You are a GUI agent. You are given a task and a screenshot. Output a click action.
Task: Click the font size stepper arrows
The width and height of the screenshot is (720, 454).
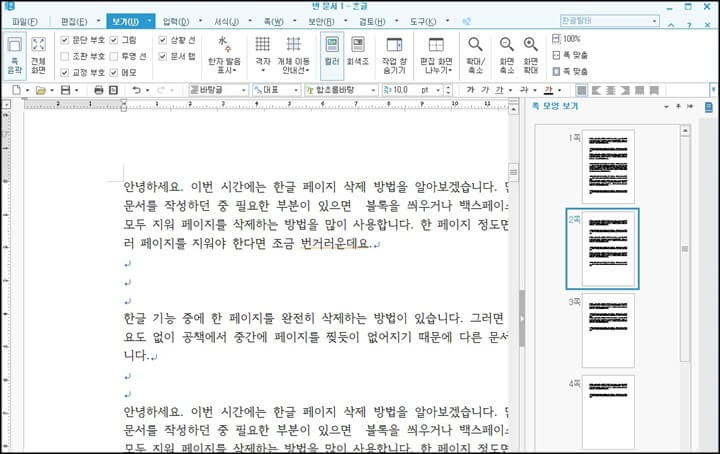[x=448, y=90]
